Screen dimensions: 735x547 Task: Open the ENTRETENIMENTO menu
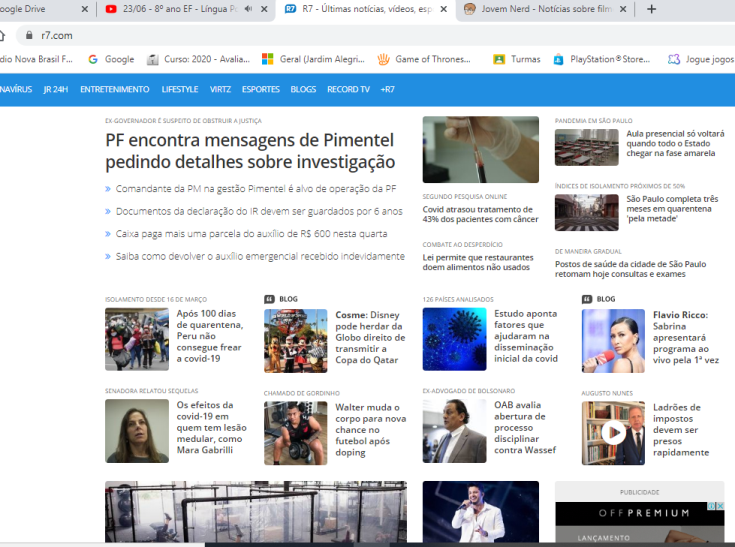click(115, 89)
